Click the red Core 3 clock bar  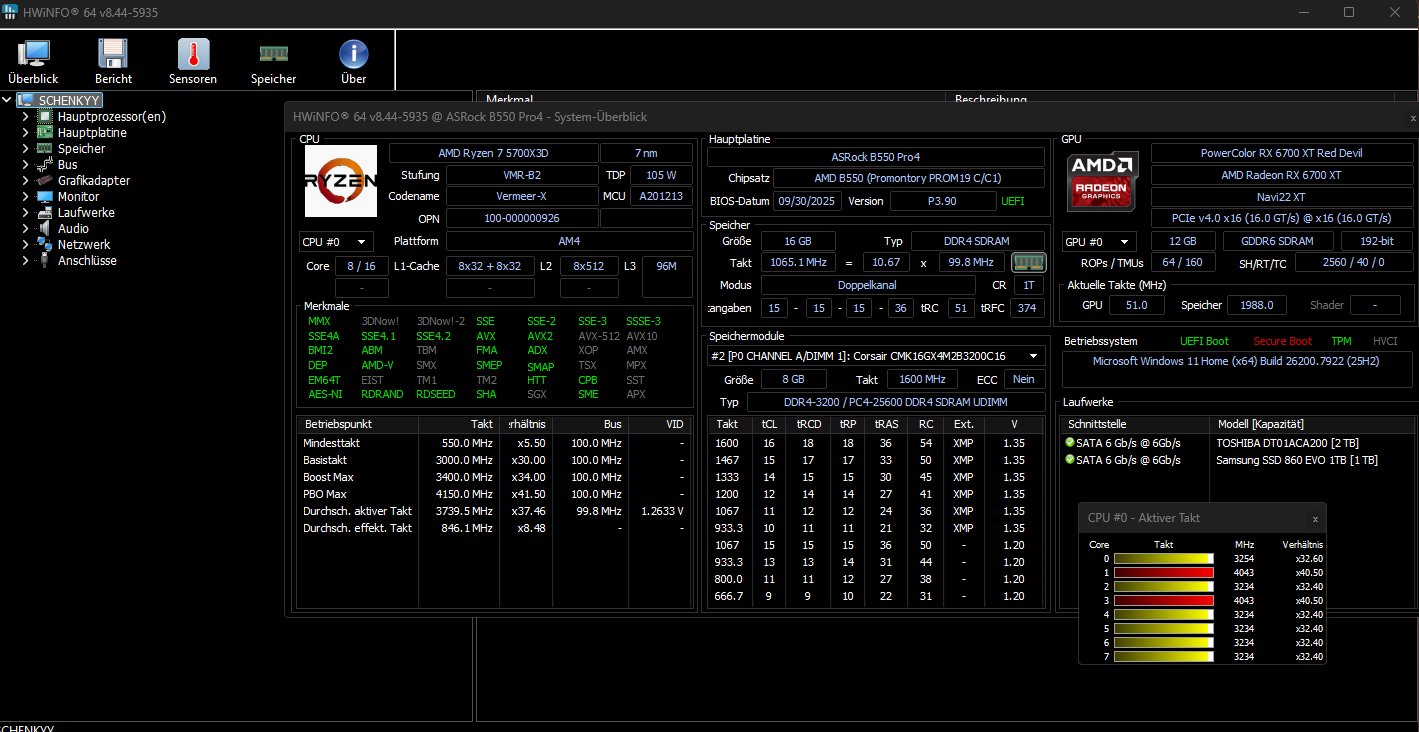(x=1163, y=601)
